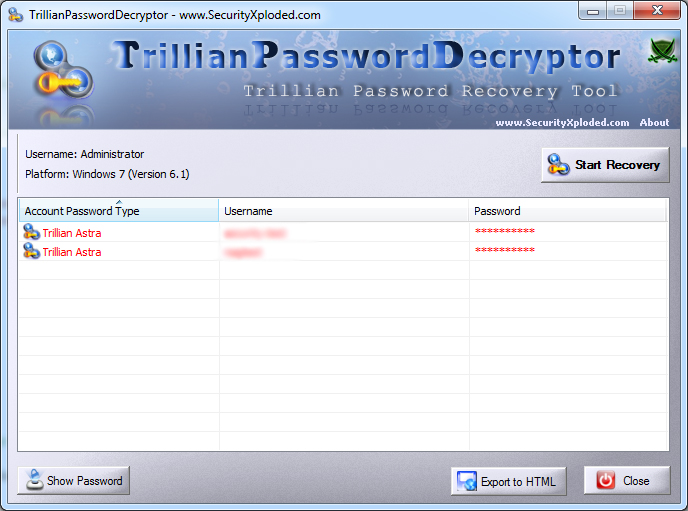This screenshot has height=511, width=688.
Task: Toggle Show Password to reveal passwords
Action: tap(73, 480)
